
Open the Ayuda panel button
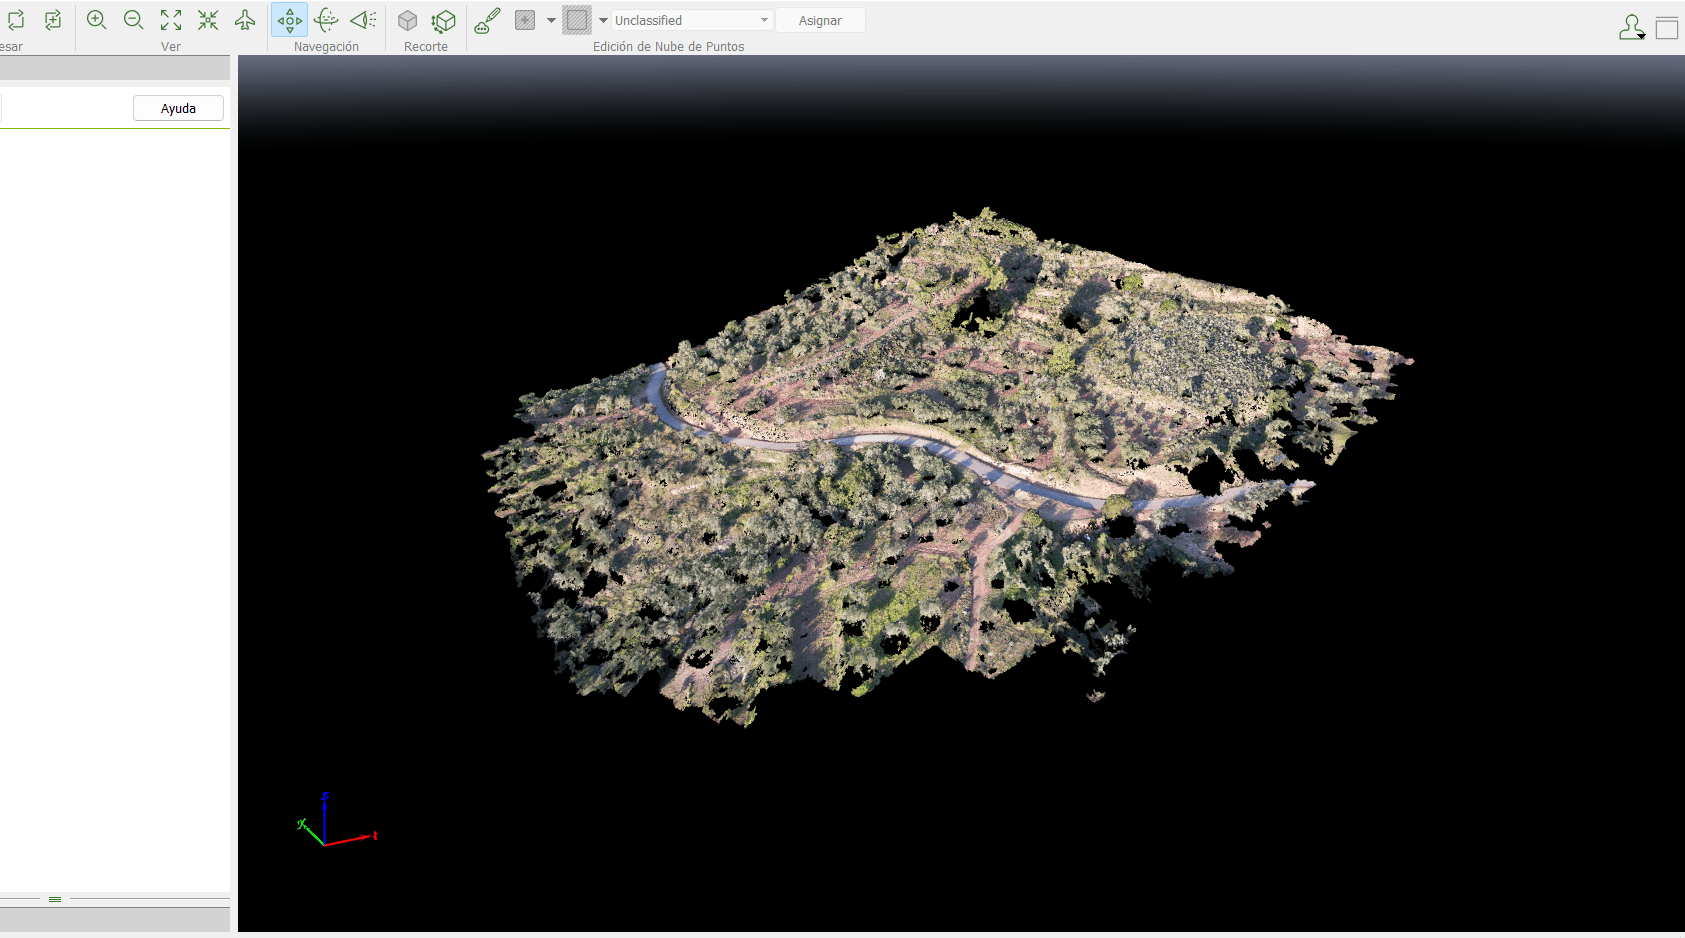pos(178,108)
